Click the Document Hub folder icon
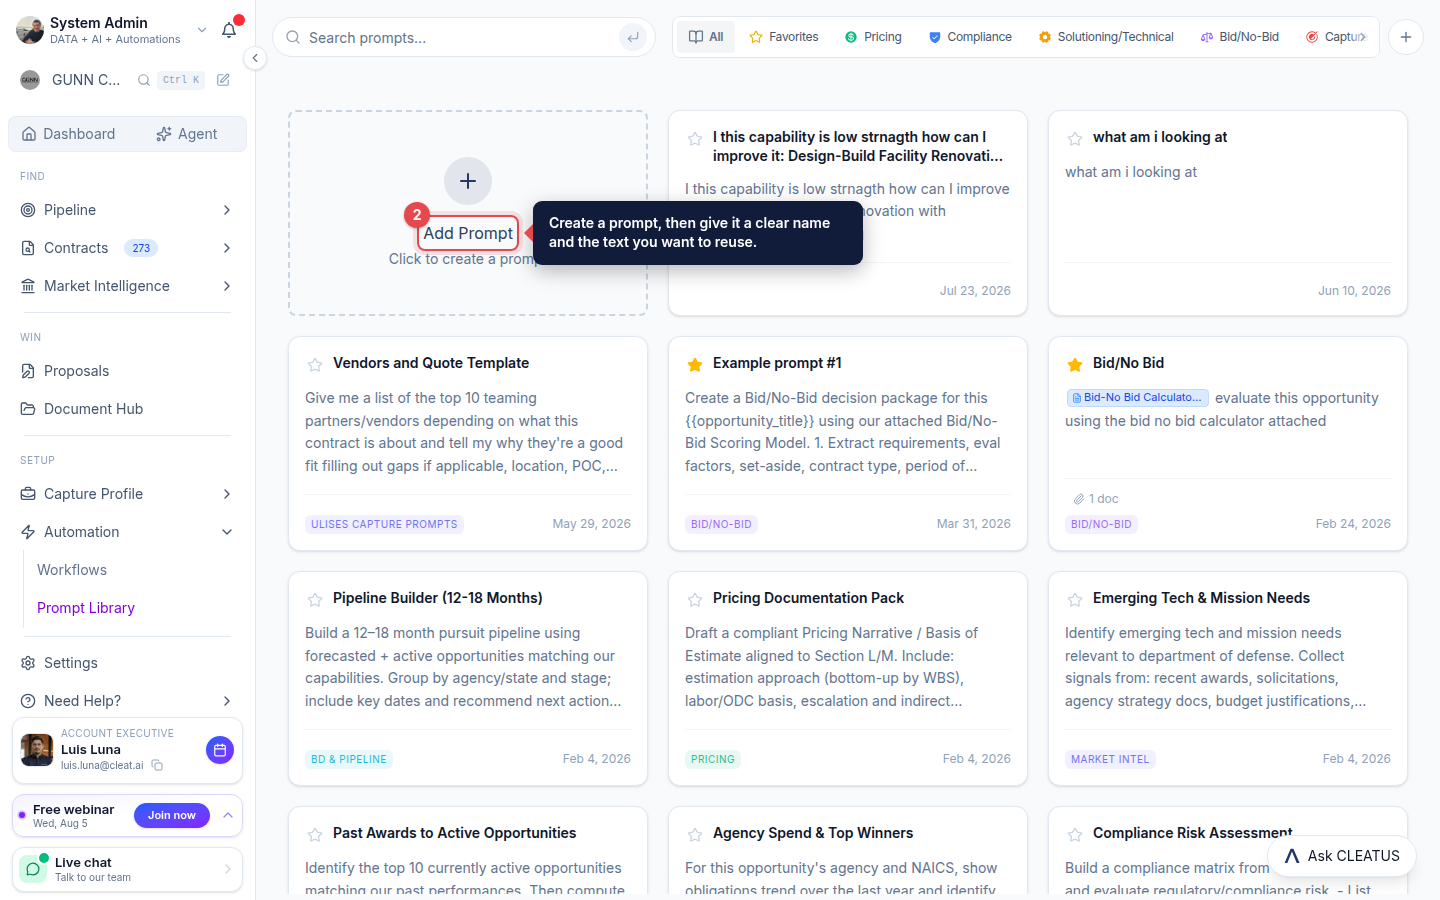The width and height of the screenshot is (1440, 900). point(28,409)
